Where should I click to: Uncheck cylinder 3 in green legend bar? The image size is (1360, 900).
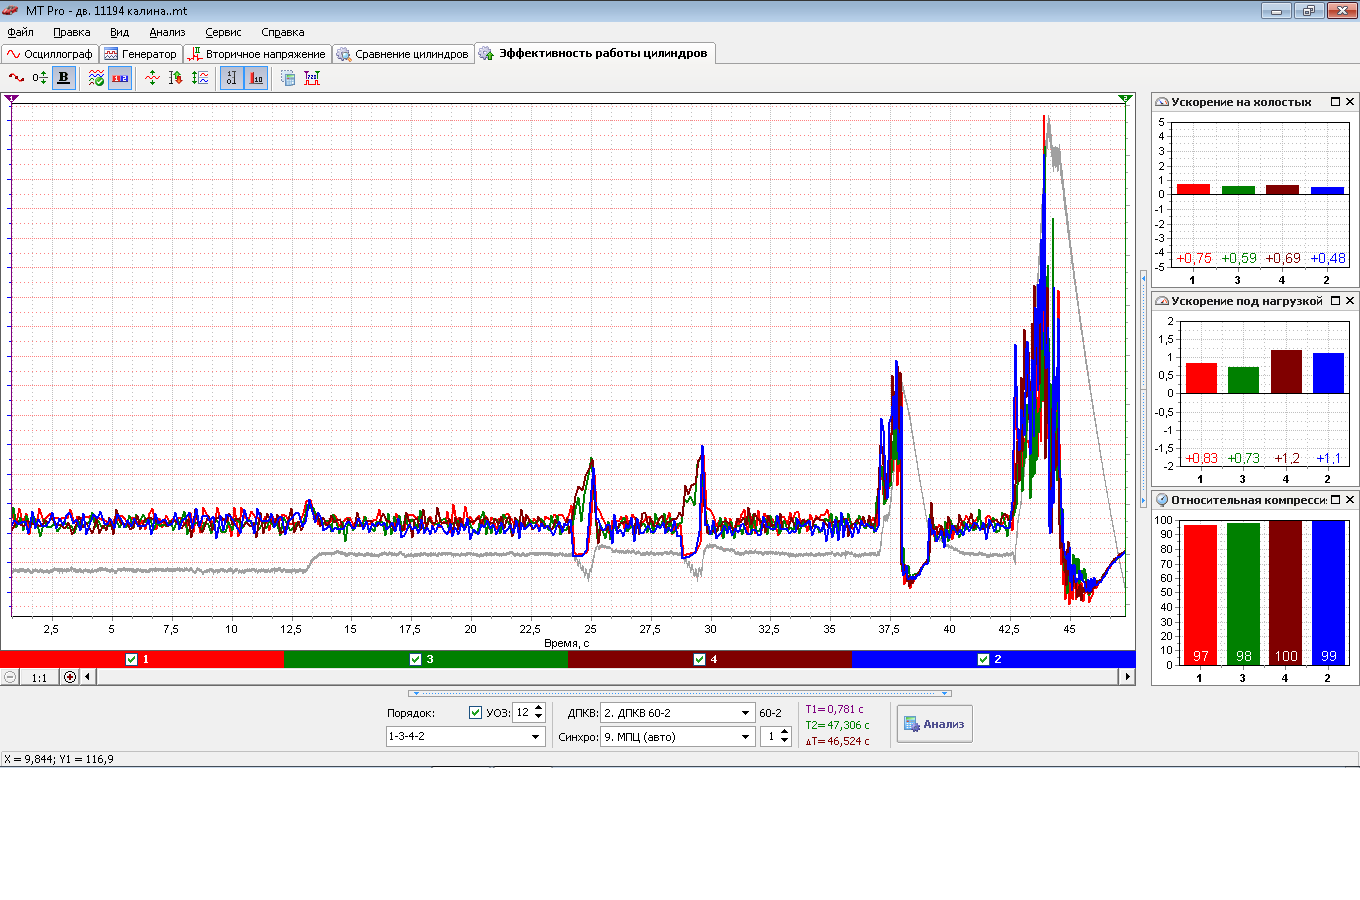point(416,659)
